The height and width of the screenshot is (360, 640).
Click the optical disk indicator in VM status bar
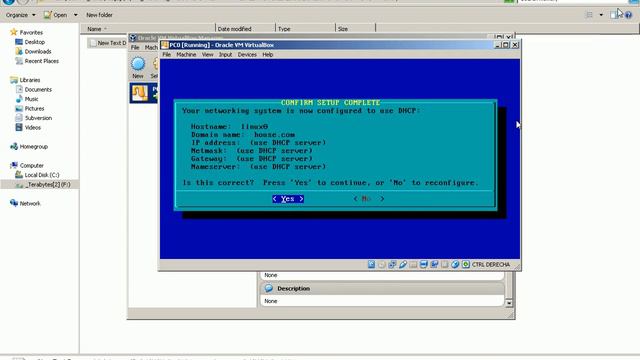pos(382,264)
